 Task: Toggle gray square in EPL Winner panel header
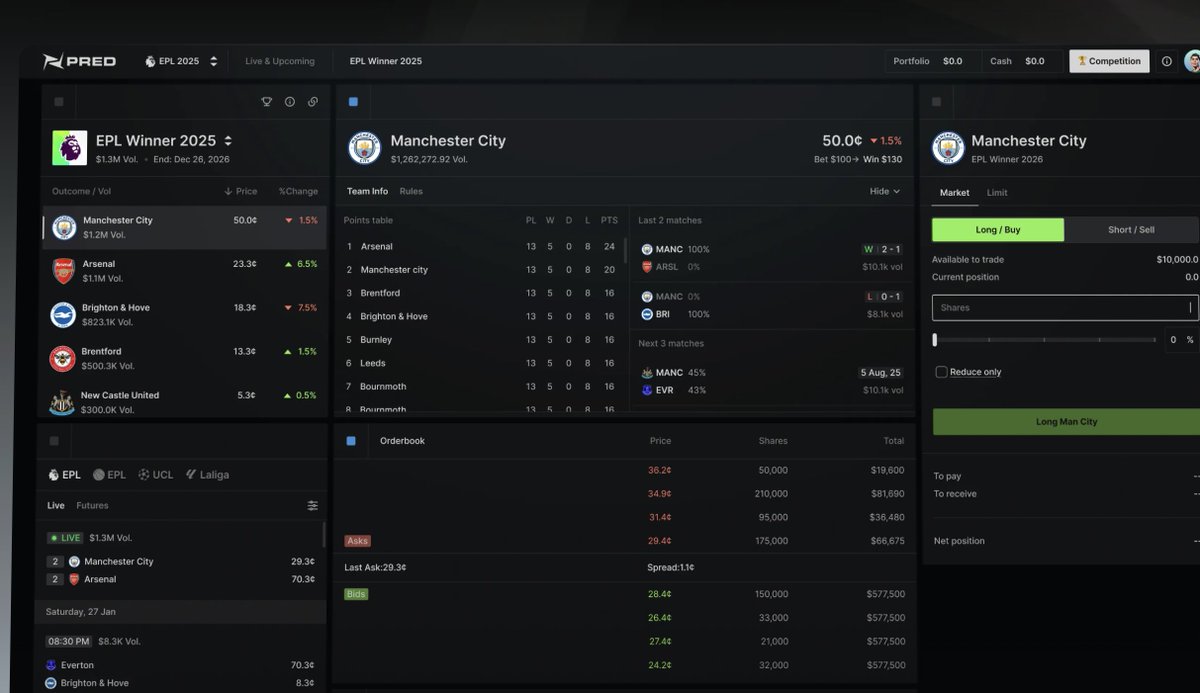tap(58, 102)
